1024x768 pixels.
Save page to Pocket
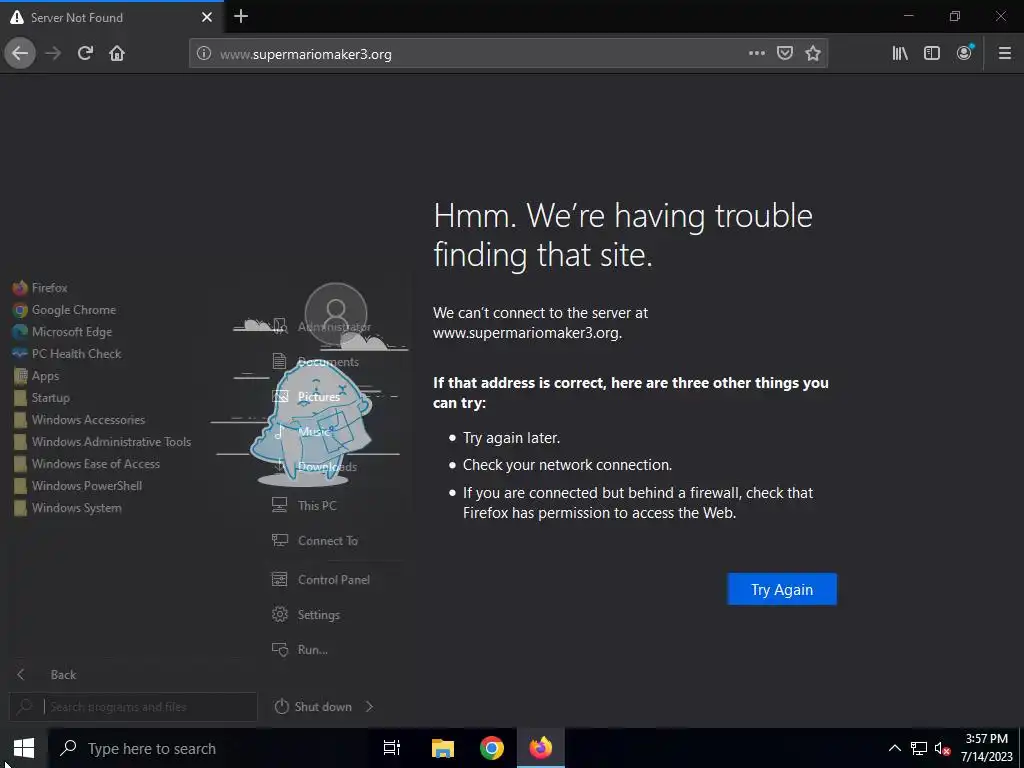785,54
